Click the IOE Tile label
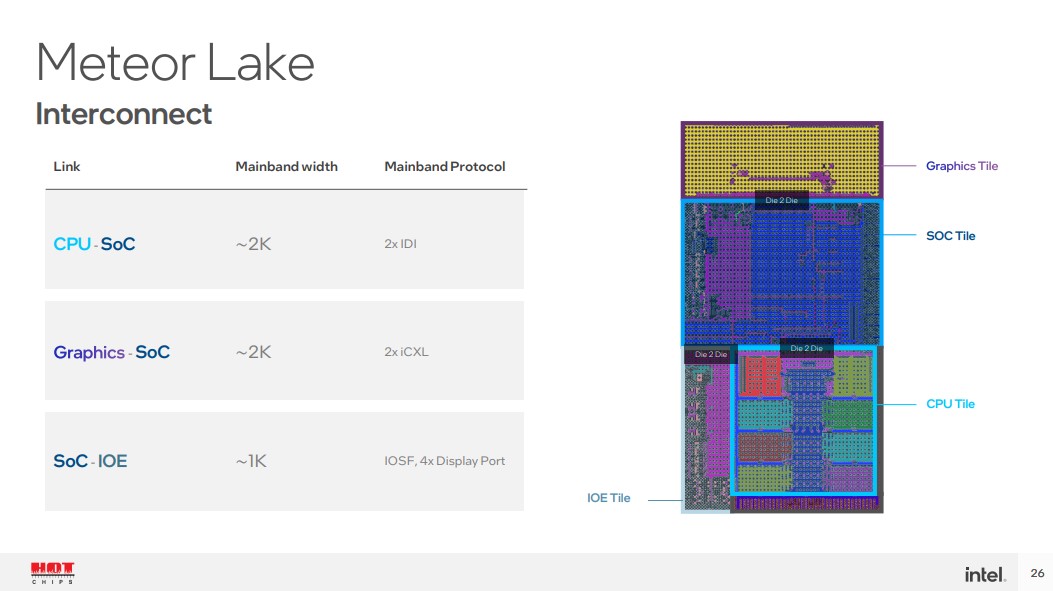Screen dimensions: 1053x591 (x=608, y=498)
